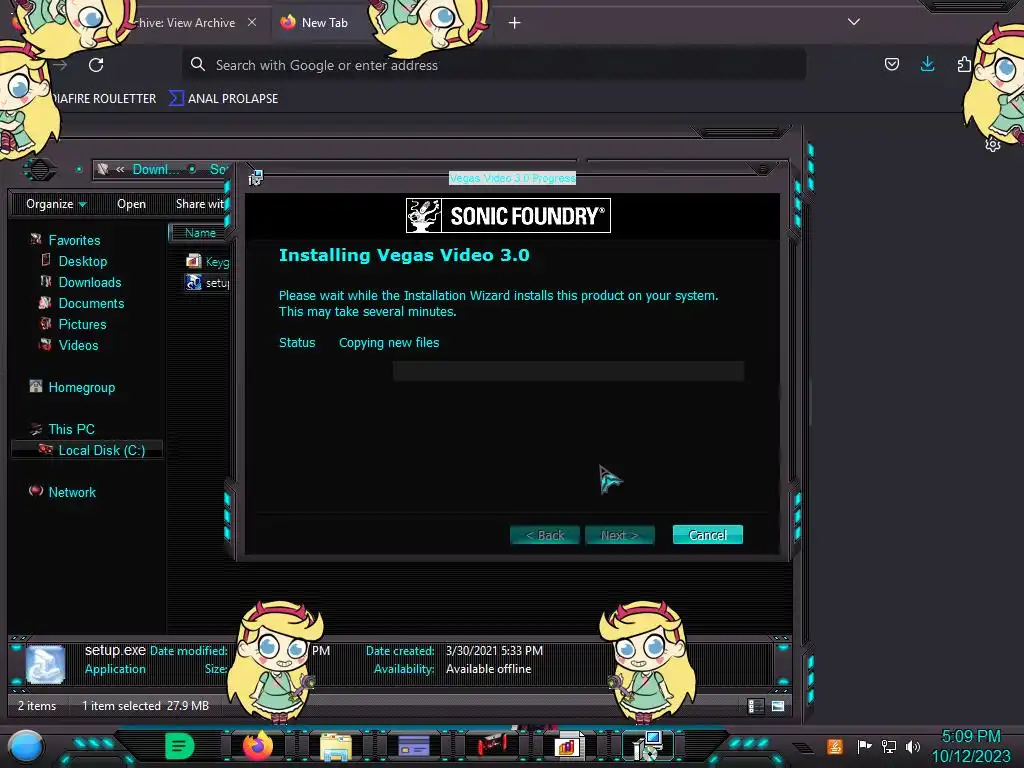Screen dimensions: 1024x768
Task: Reload the page in Firefox
Action: [96, 65]
